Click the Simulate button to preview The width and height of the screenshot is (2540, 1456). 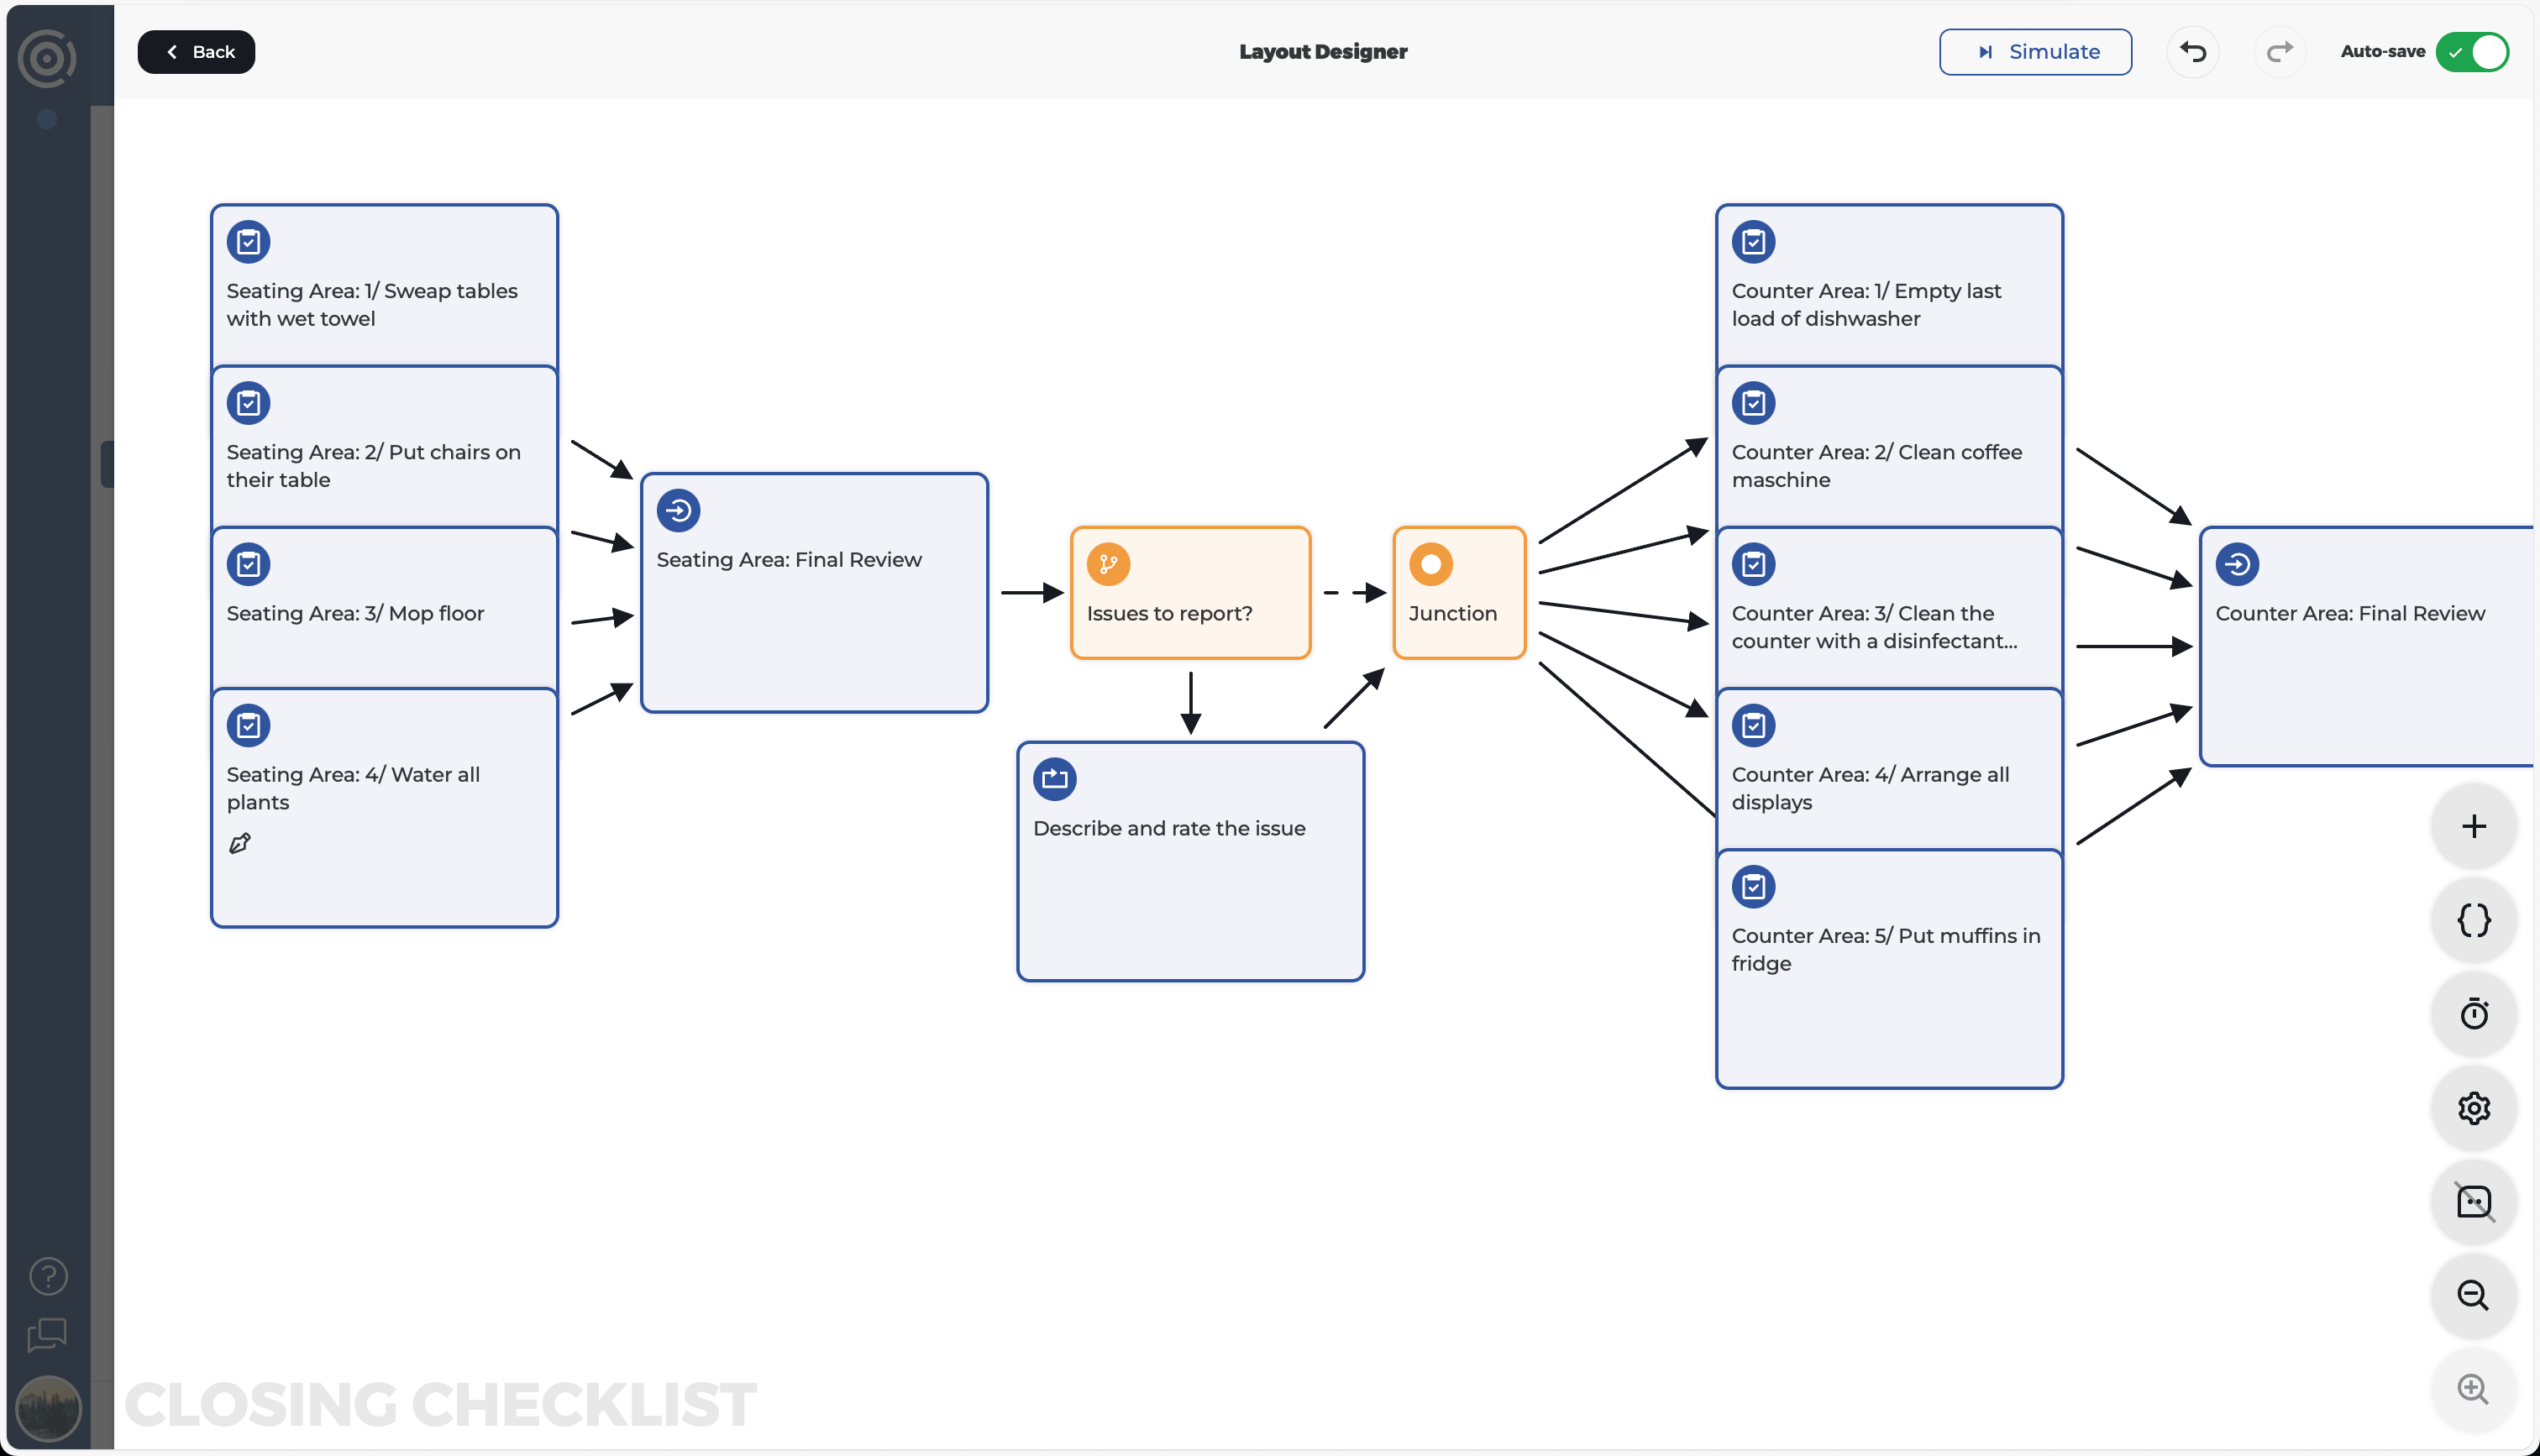coord(2036,50)
